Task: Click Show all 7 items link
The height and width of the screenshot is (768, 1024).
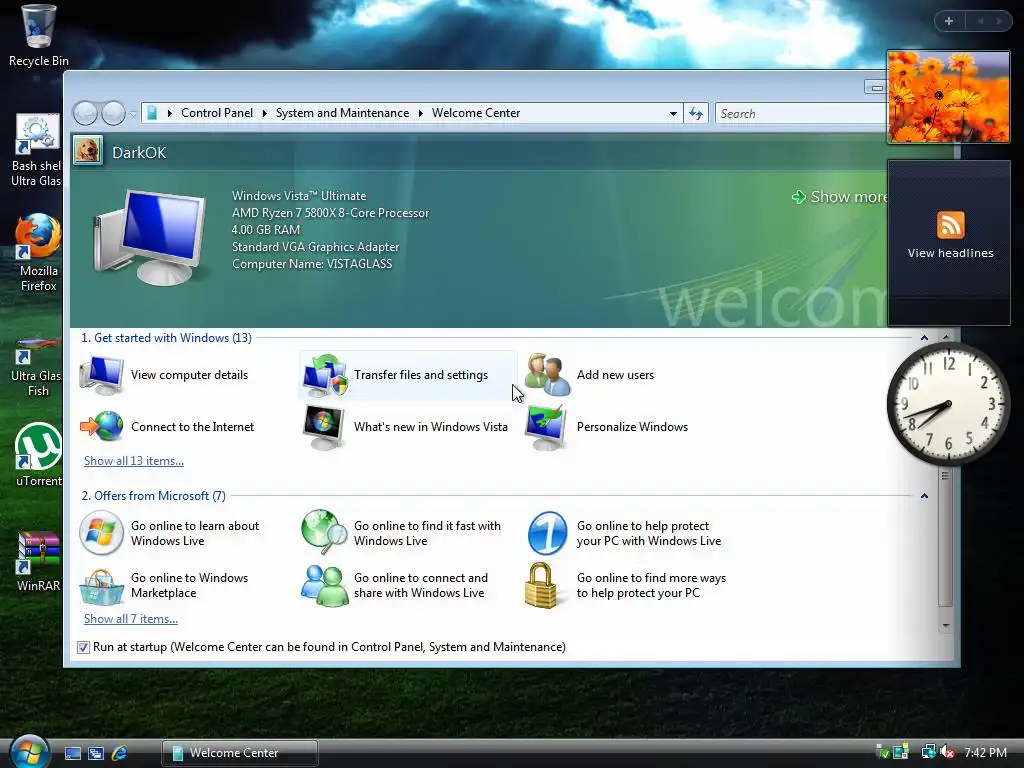Action: (x=131, y=619)
